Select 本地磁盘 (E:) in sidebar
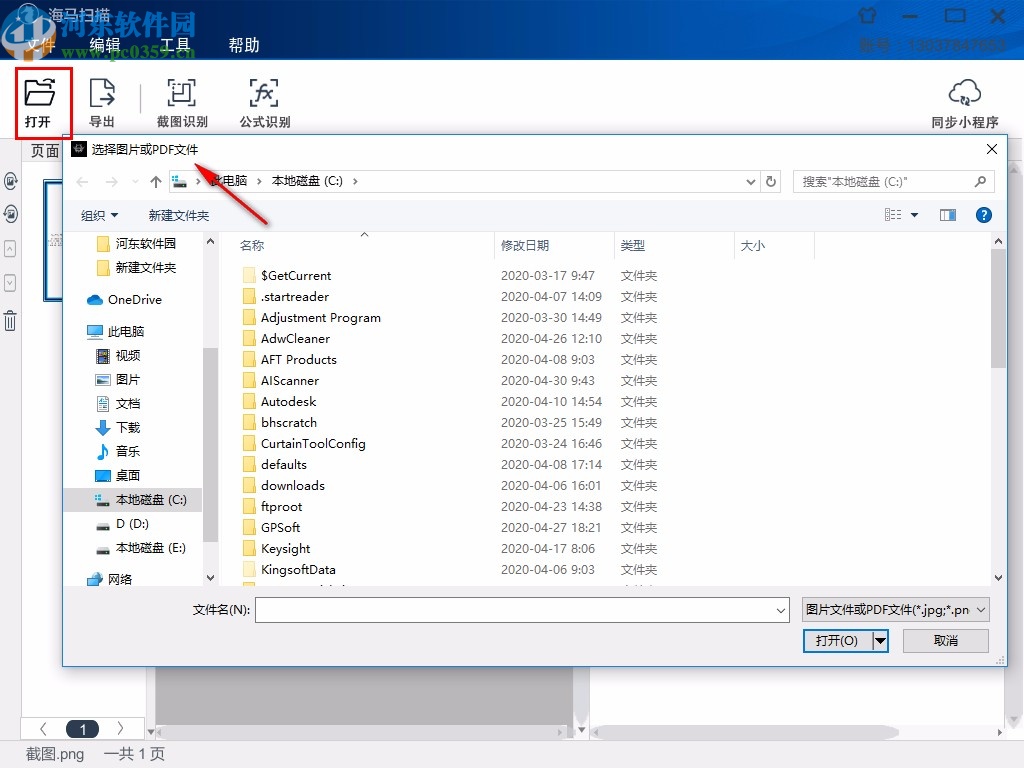Screen dimensions: 1024x768 141,548
